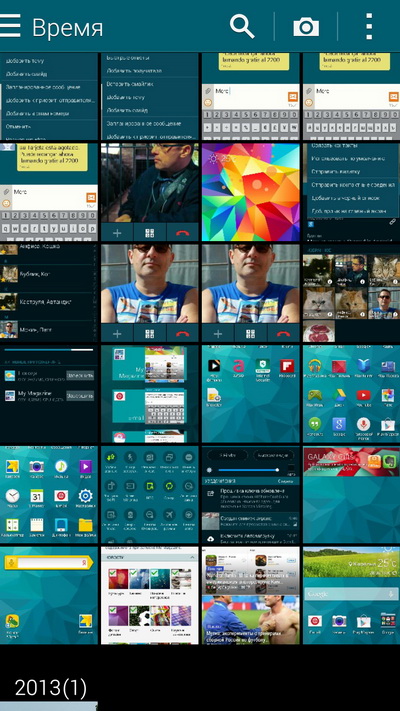Open the hamburger navigation drawer
The width and height of the screenshot is (400, 711).
[x=10, y=26]
